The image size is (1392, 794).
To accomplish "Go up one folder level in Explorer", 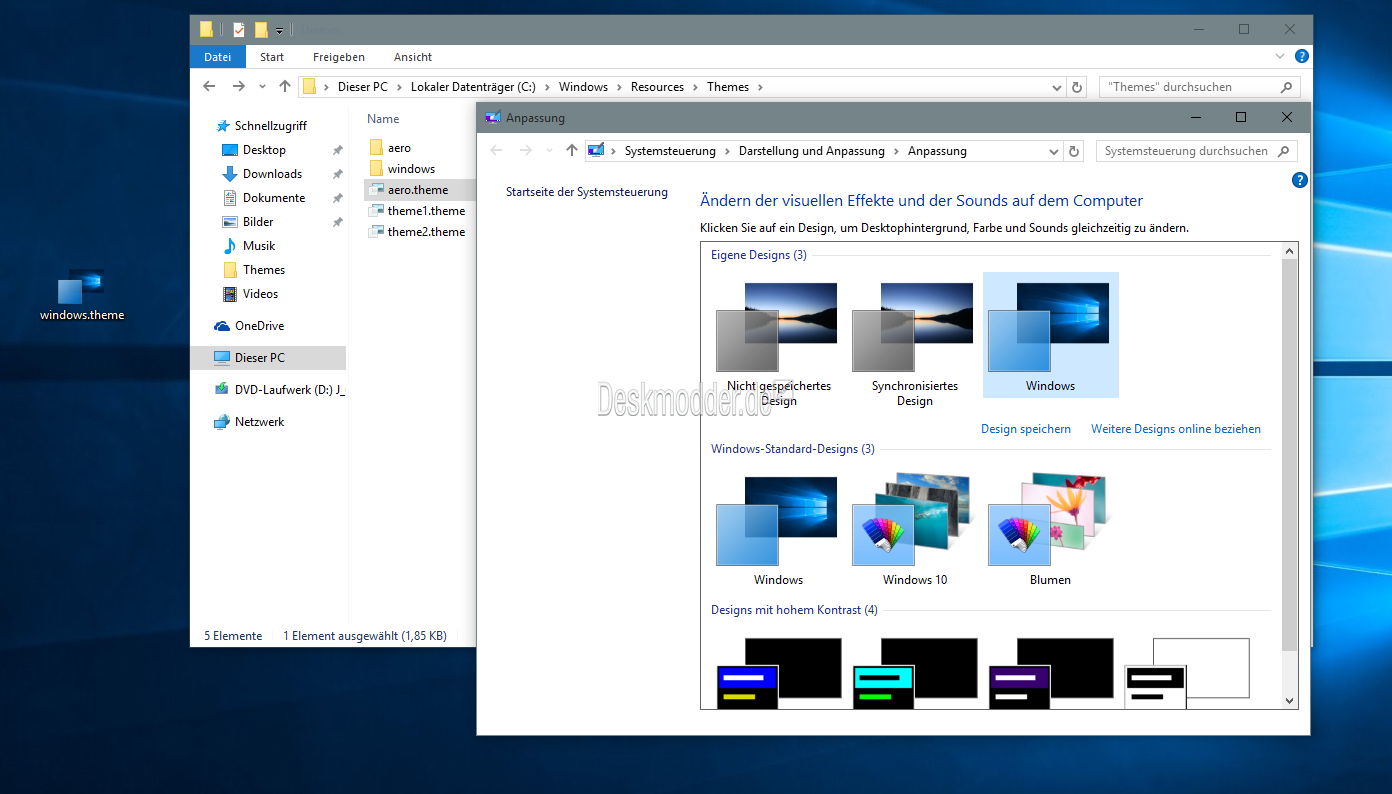I will tap(285, 87).
